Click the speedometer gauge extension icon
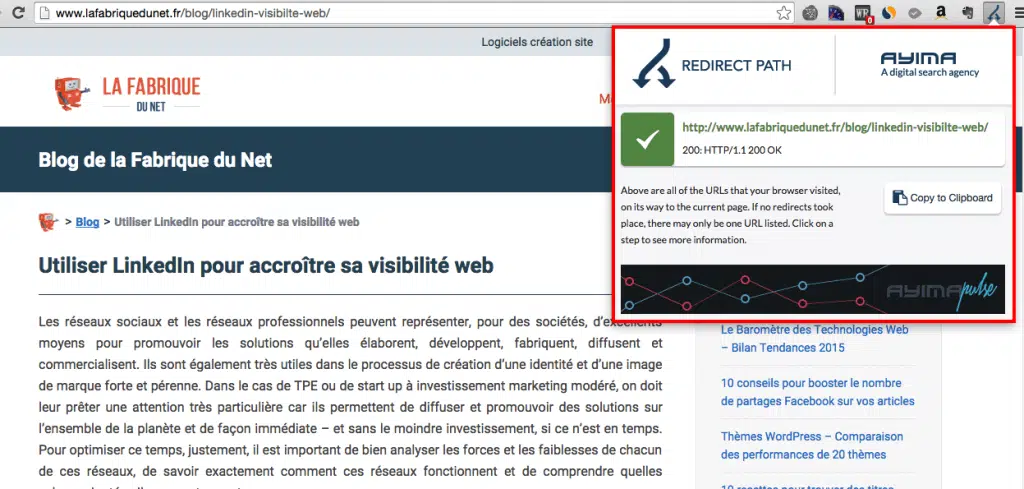The width and height of the screenshot is (1024, 489). pyautogui.click(x=836, y=13)
